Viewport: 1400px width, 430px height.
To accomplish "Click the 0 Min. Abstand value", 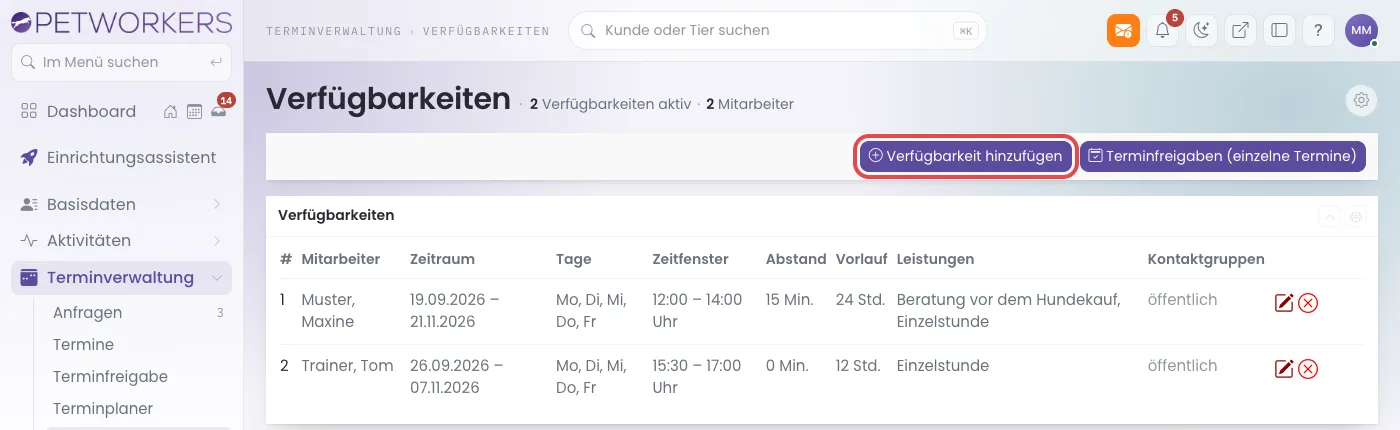I will click(787, 366).
